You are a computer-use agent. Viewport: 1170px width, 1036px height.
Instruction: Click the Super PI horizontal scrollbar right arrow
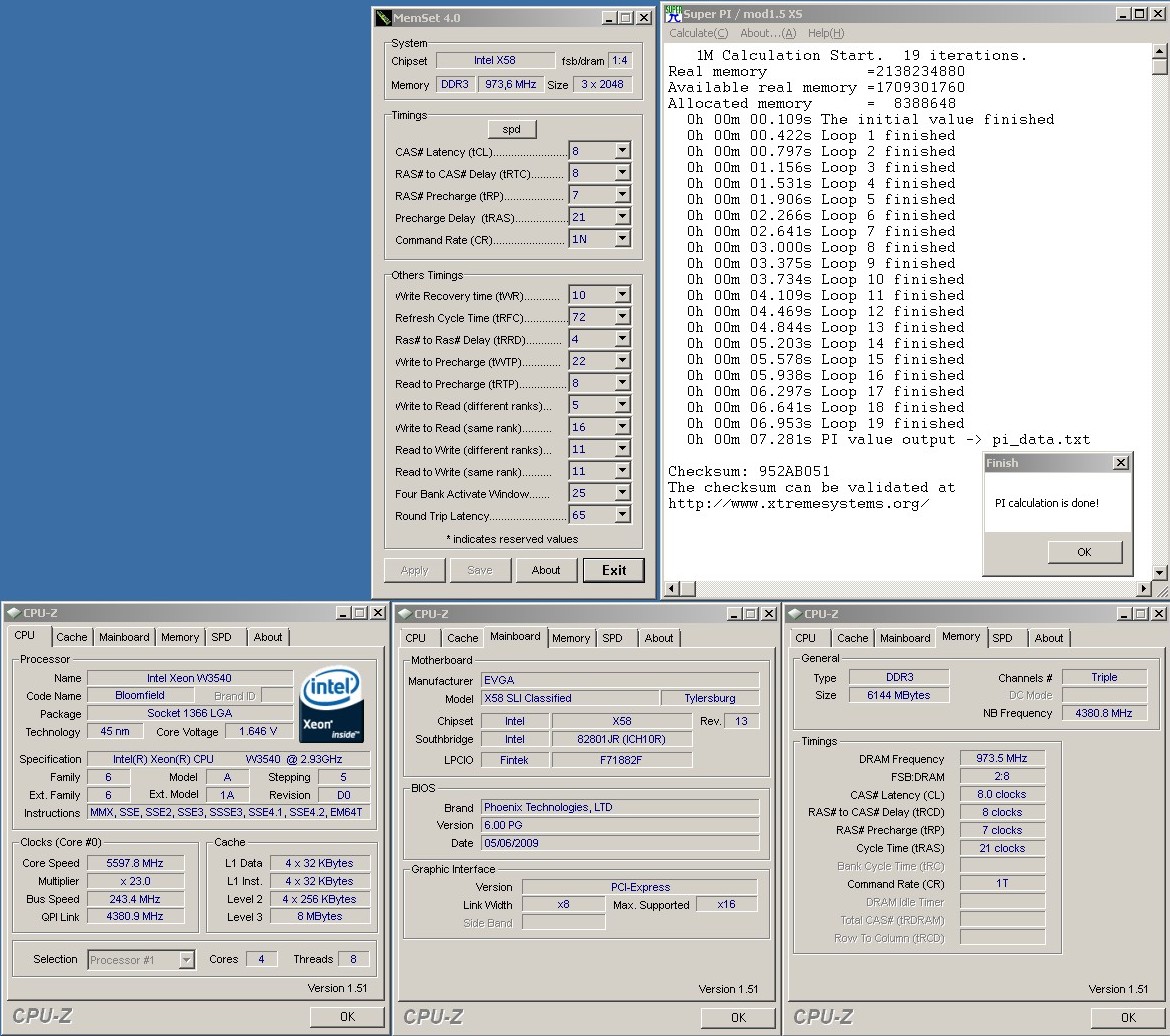[x=1144, y=588]
